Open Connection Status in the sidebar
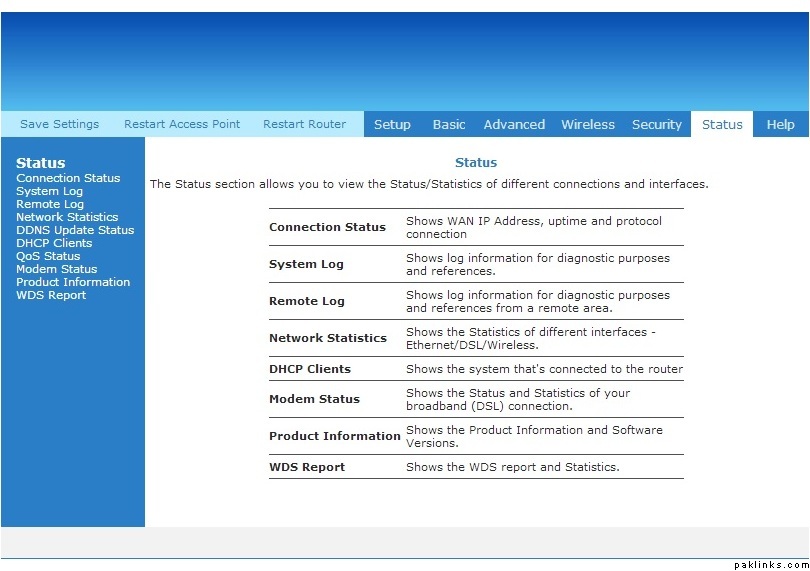The image size is (810, 571). (x=68, y=178)
